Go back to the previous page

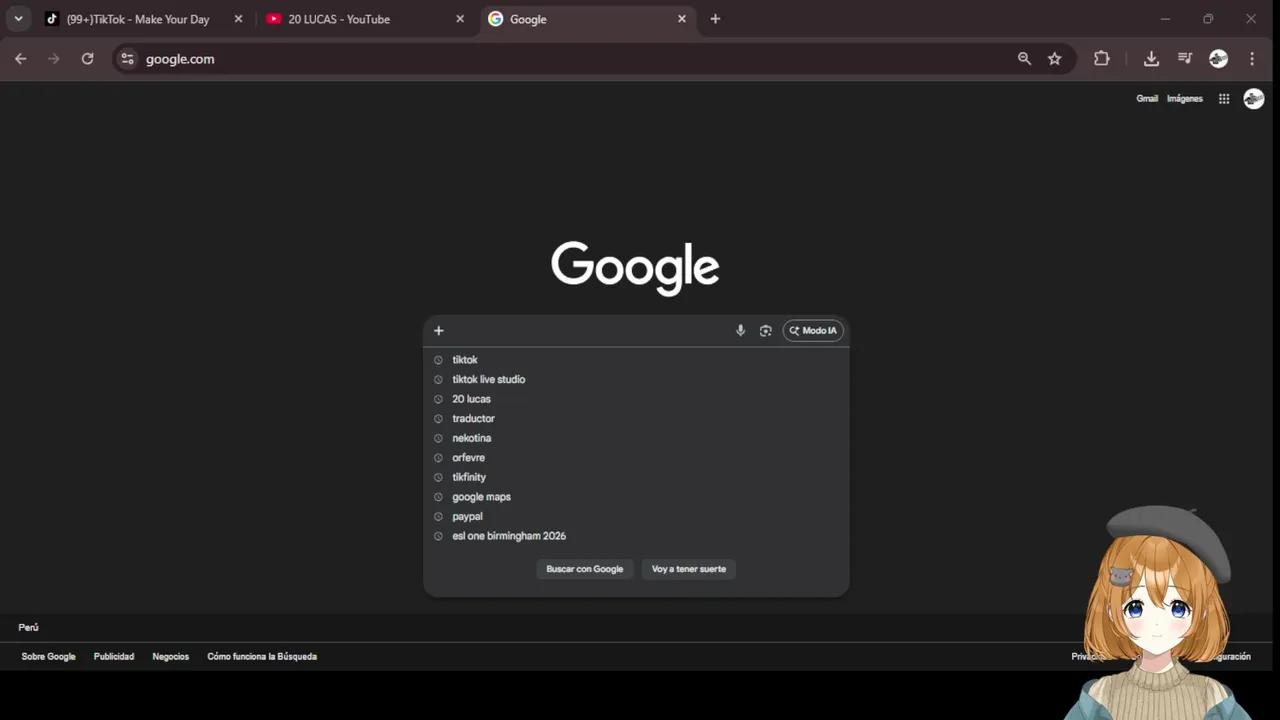tap(21, 59)
